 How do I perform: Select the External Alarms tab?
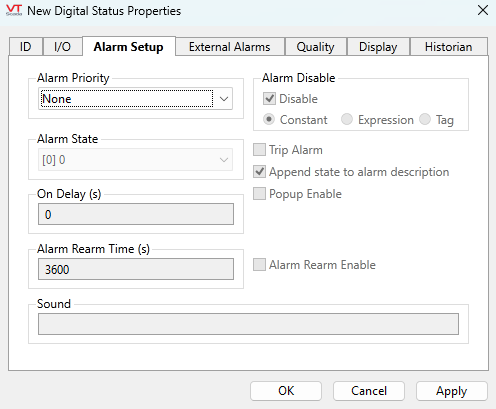[x=230, y=47]
